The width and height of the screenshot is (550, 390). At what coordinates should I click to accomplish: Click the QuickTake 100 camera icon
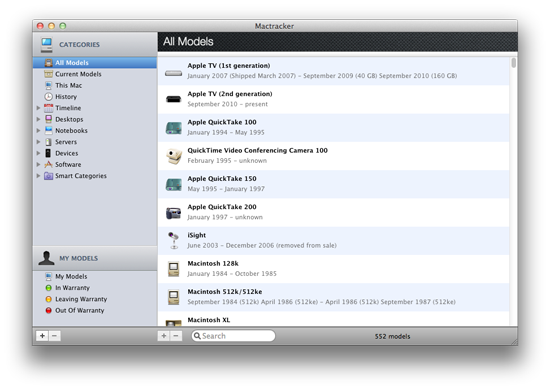click(174, 128)
